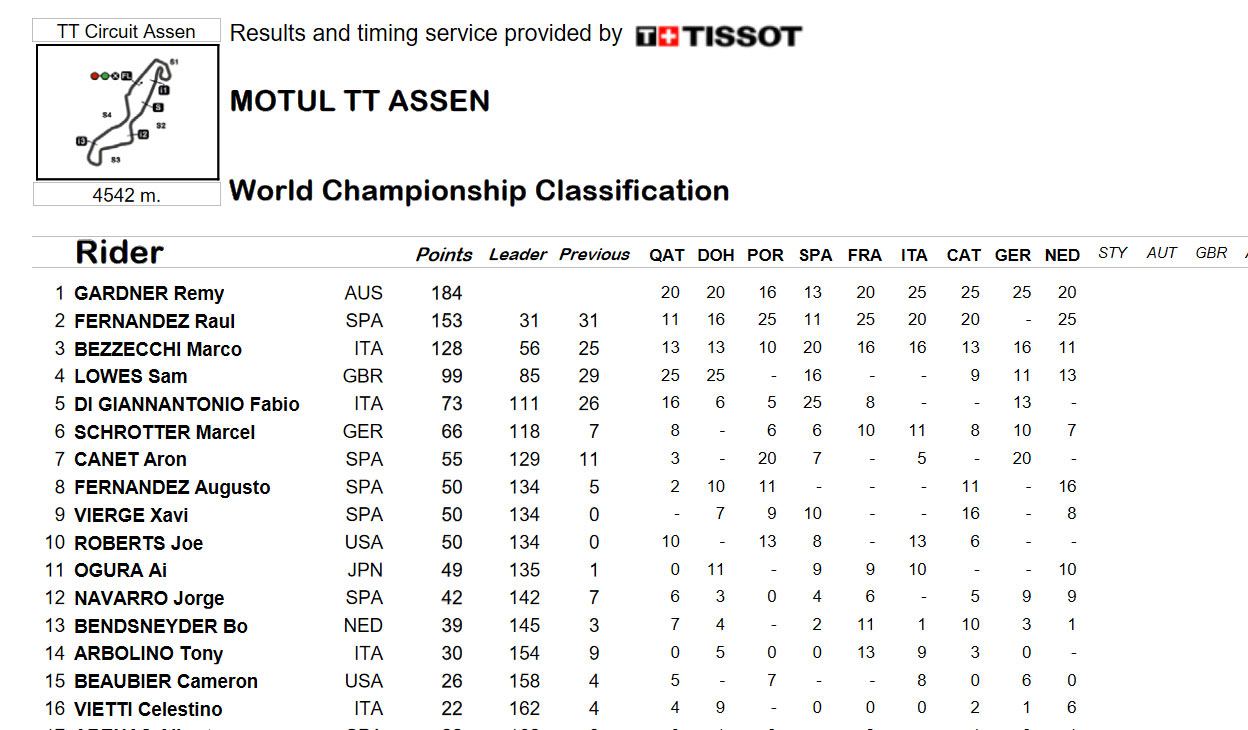This screenshot has width=1248, height=730.
Task: Select the STY upcoming race header
Action: (x=1113, y=253)
